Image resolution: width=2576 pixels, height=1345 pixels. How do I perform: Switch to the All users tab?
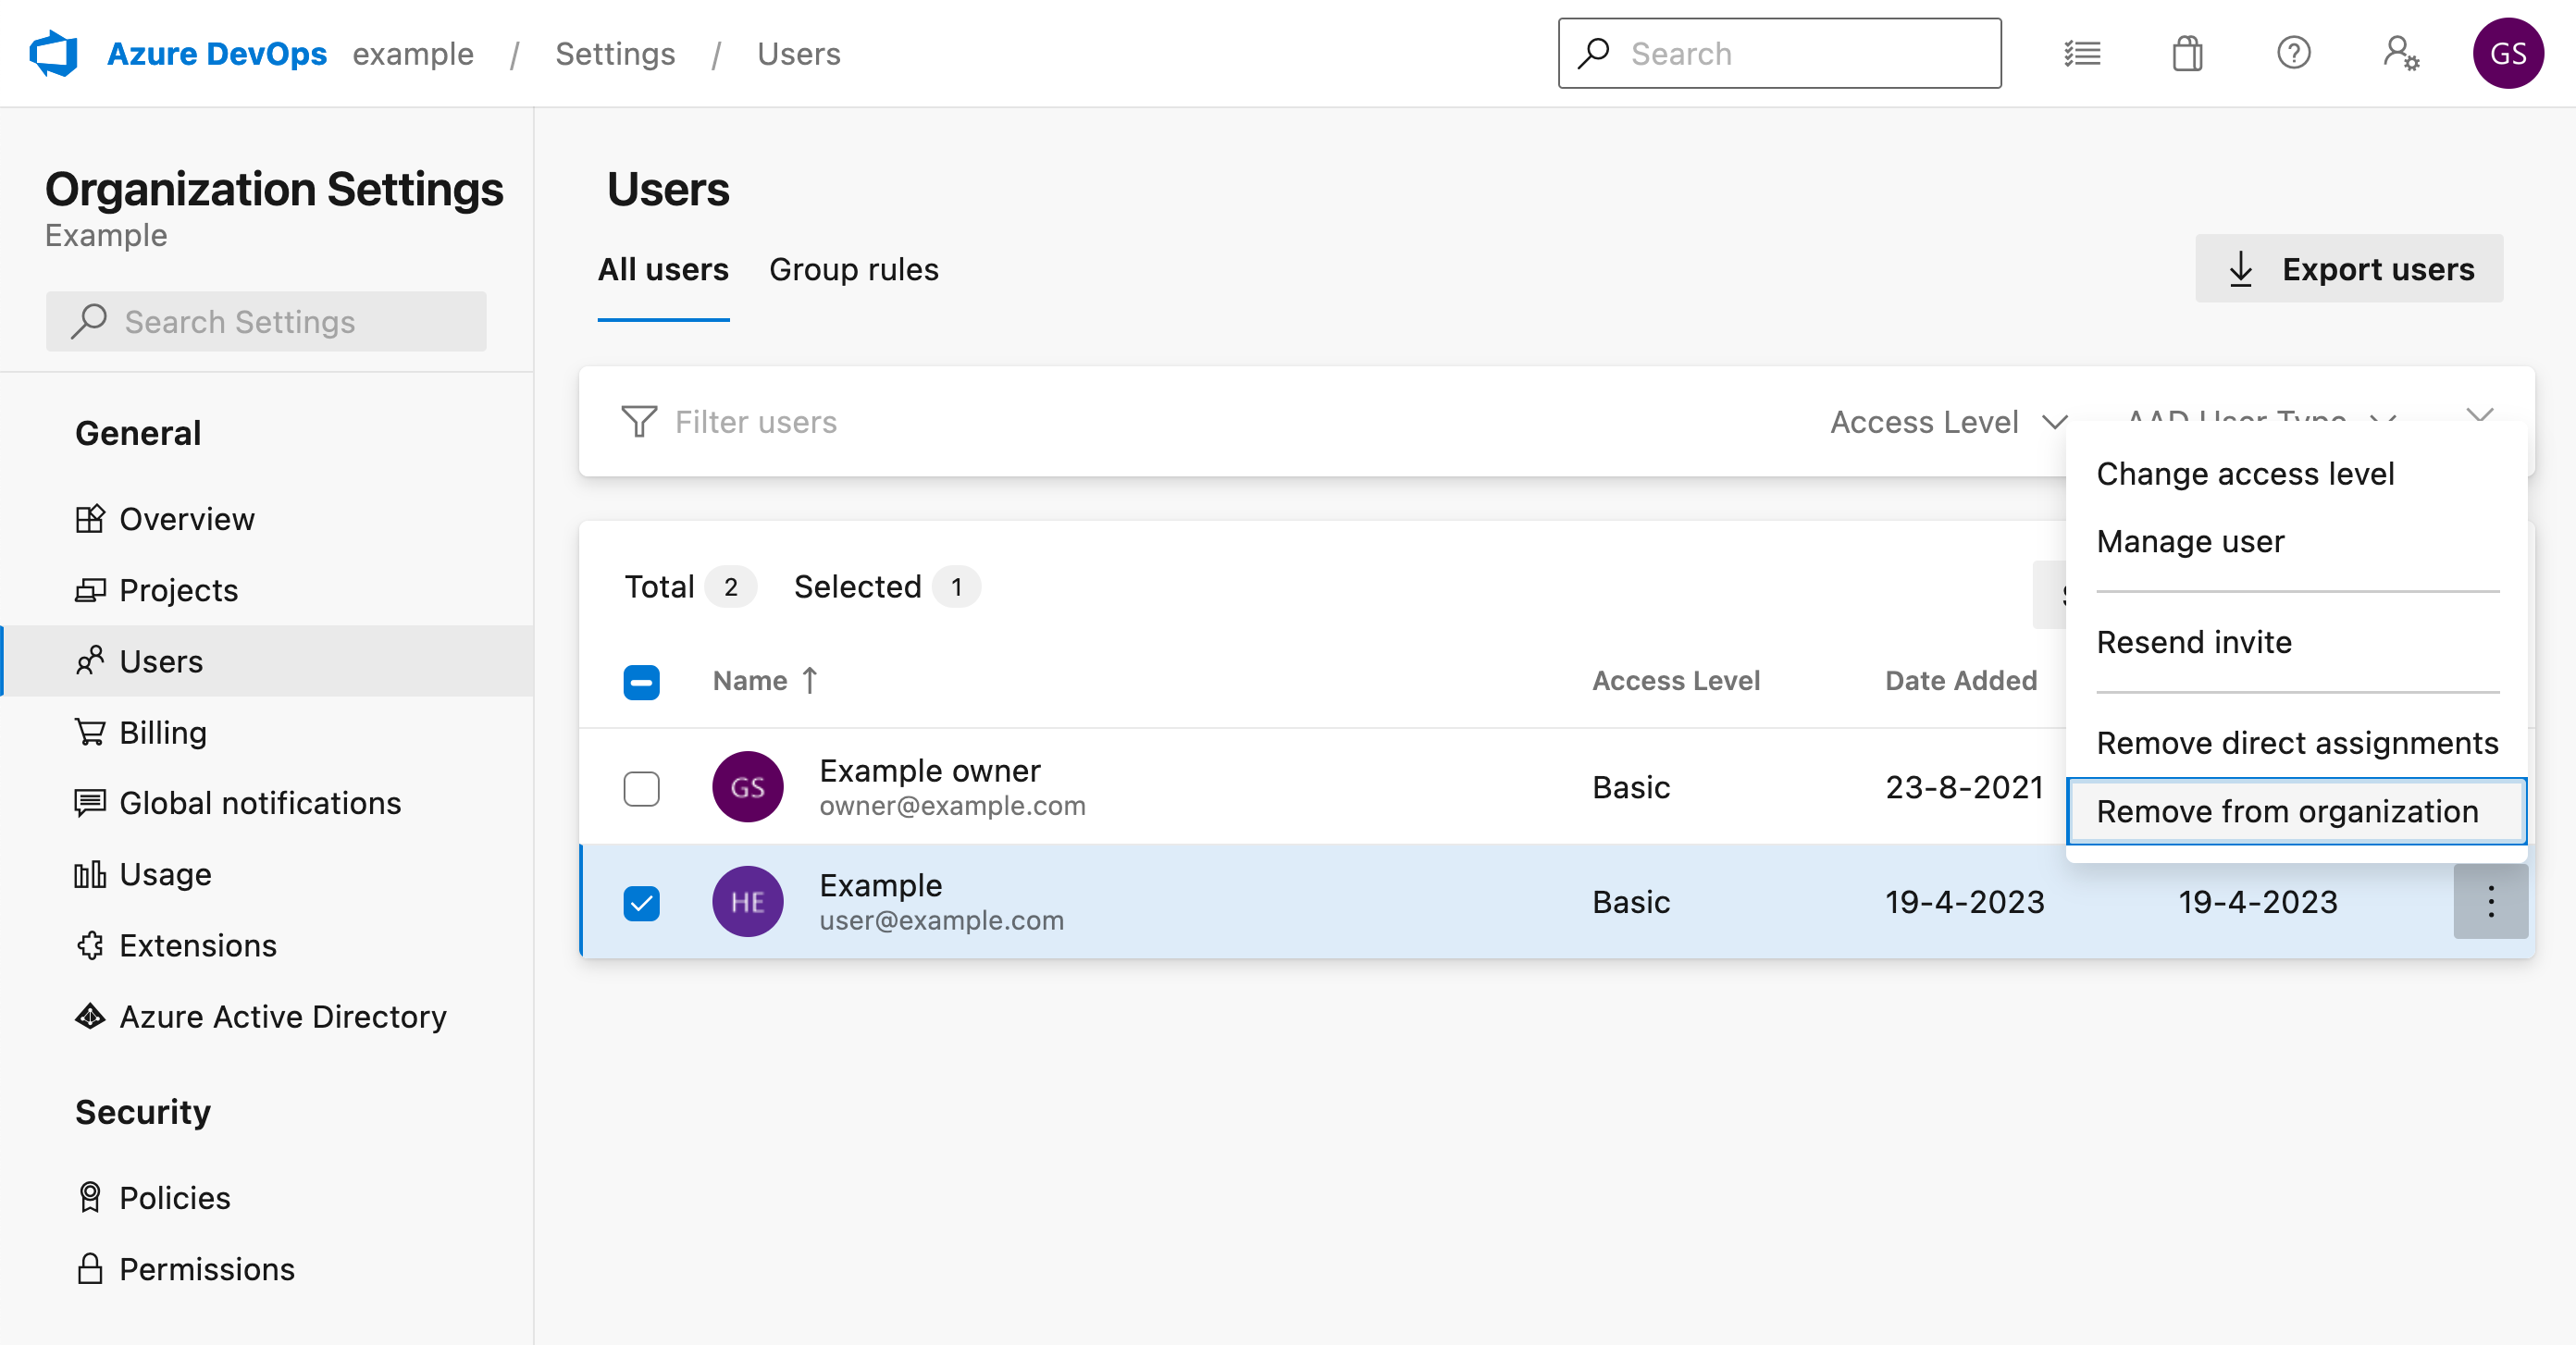click(663, 269)
